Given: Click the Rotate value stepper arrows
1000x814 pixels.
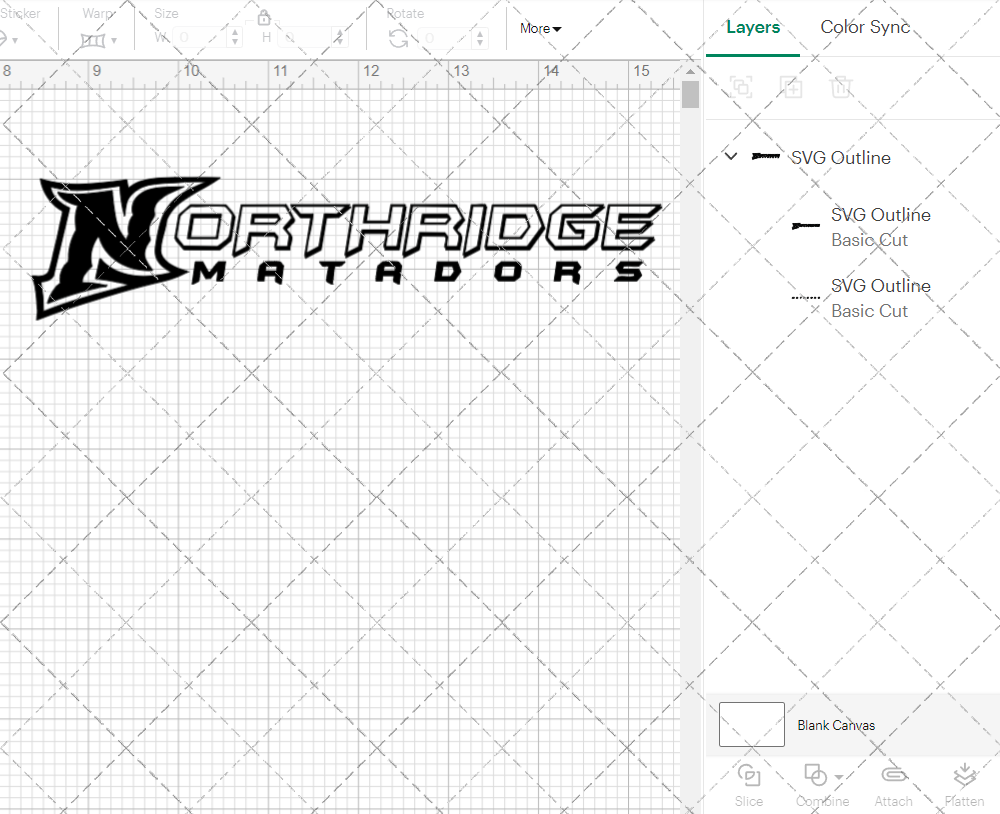Looking at the screenshot, I should click(481, 38).
